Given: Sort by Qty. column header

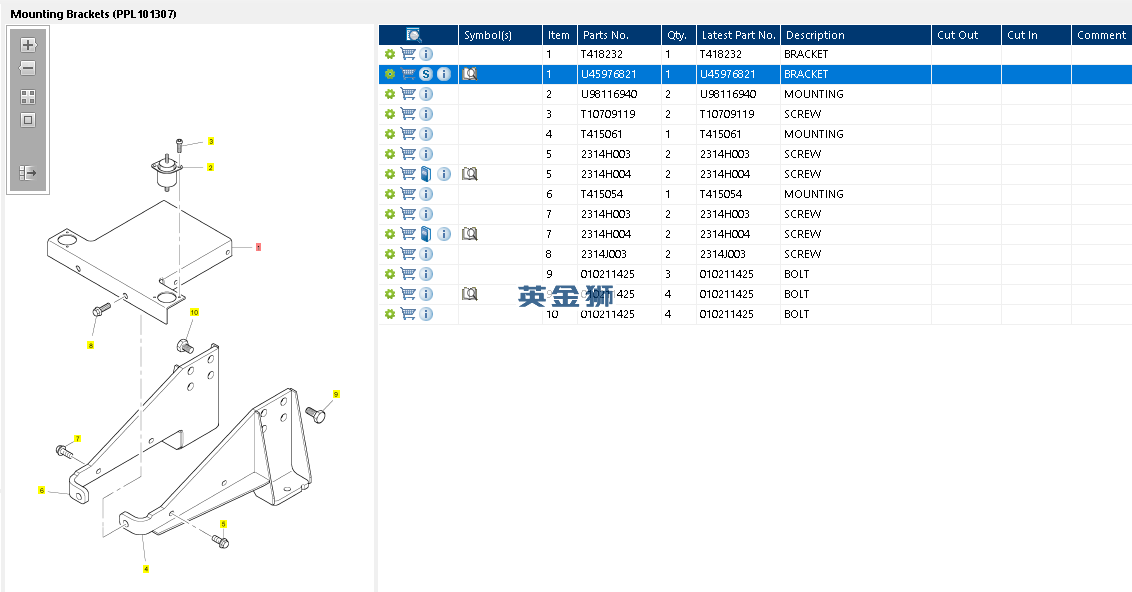Looking at the screenshot, I should (679, 35).
